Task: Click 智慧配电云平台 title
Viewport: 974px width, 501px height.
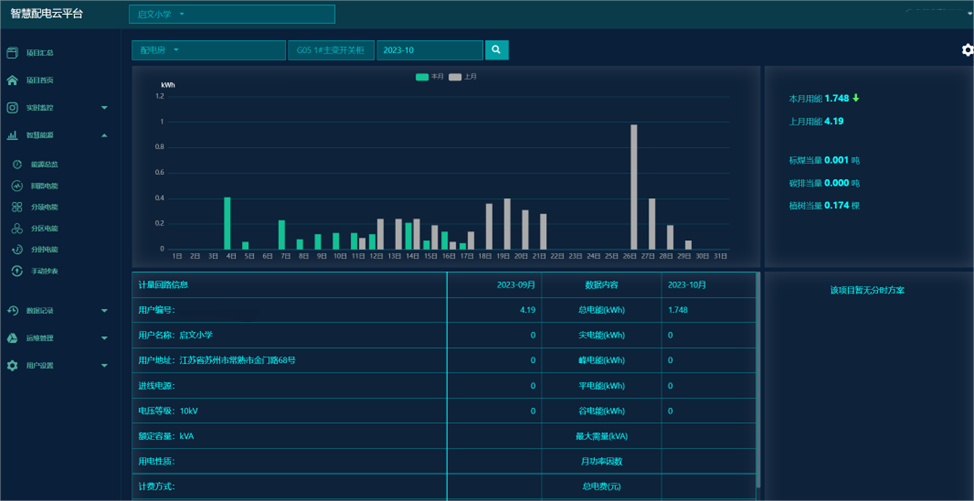Action: click(46, 14)
